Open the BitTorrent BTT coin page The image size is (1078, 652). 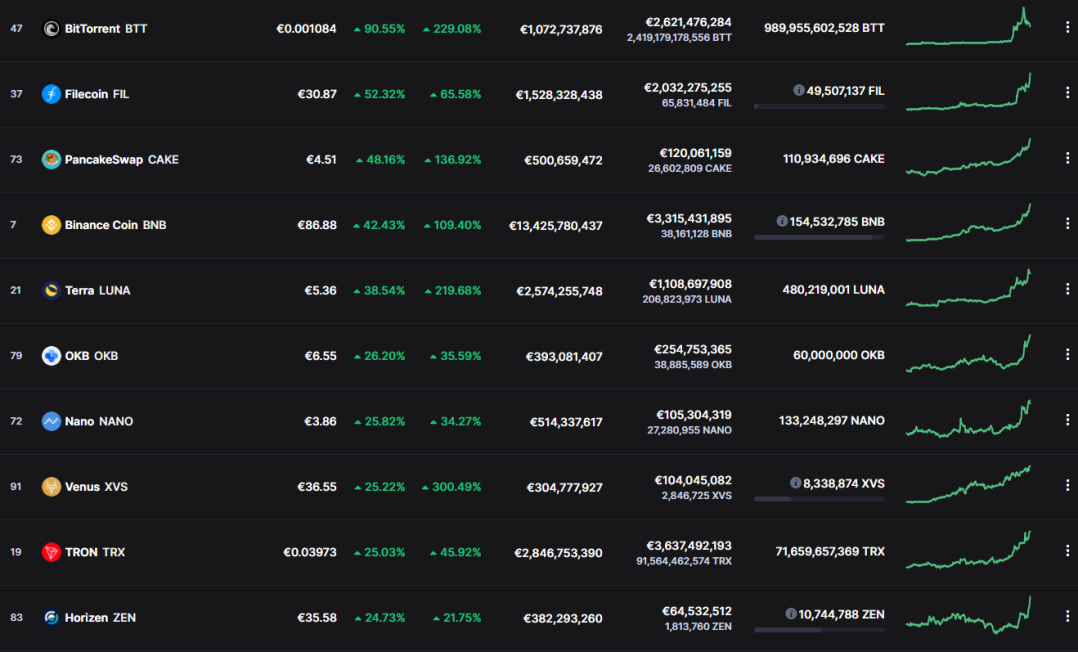tap(106, 29)
